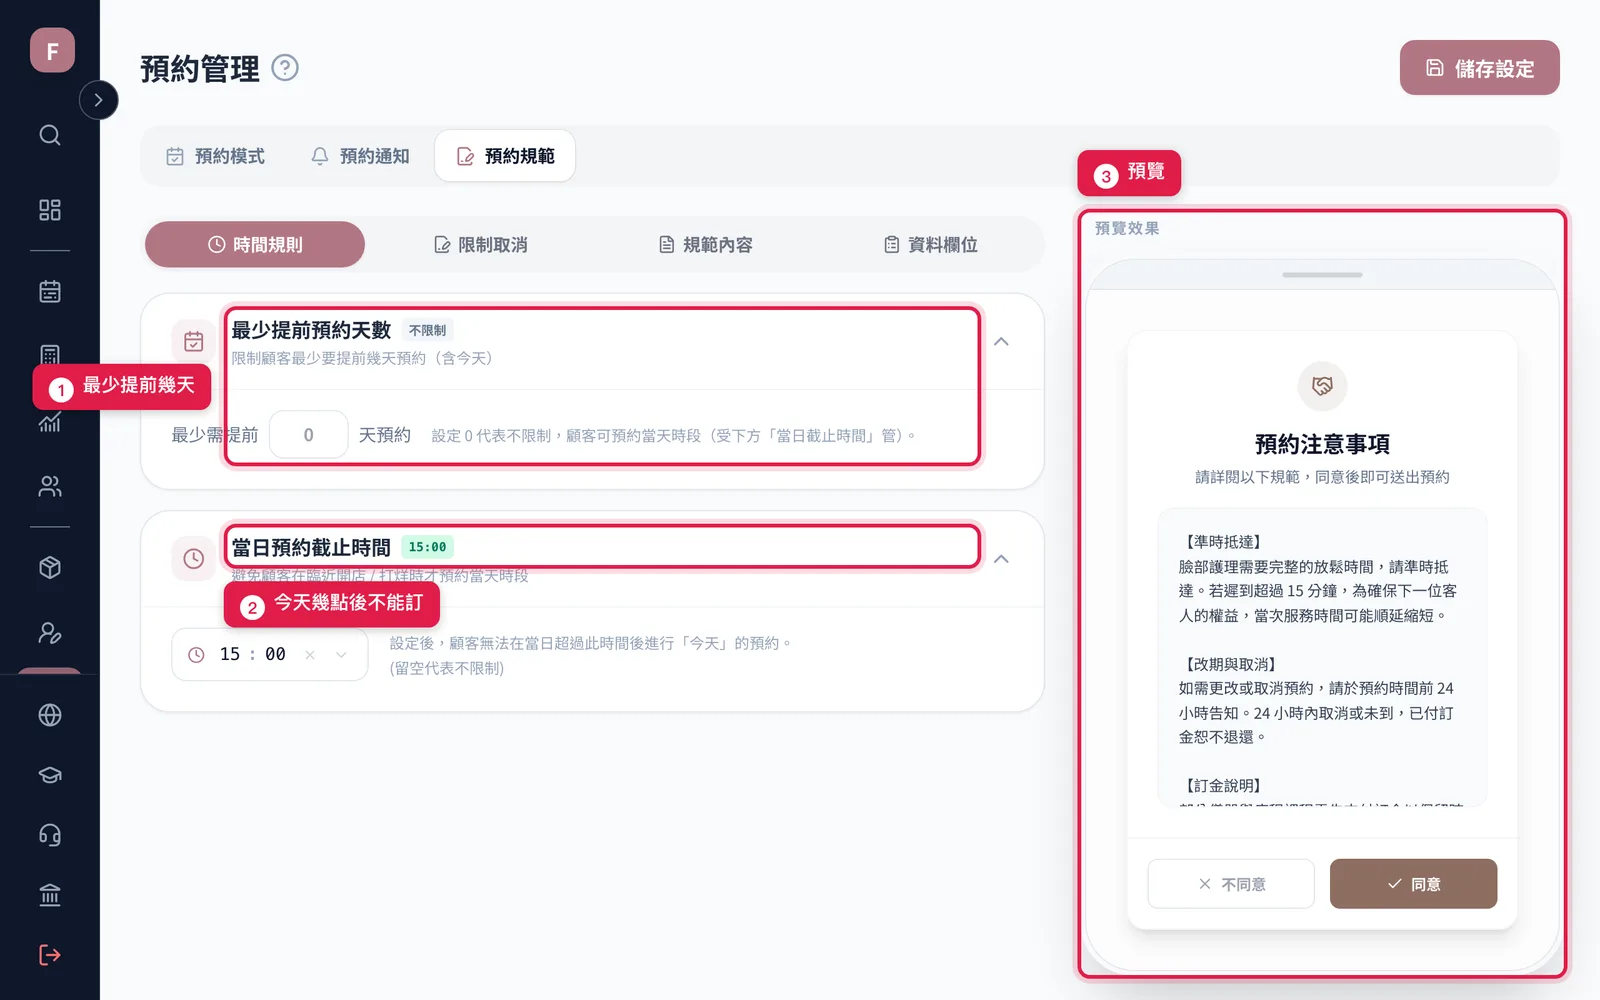Screen dimensions: 1600x1000
Task: Open the time picker dropdown arrow
Action: (341, 655)
